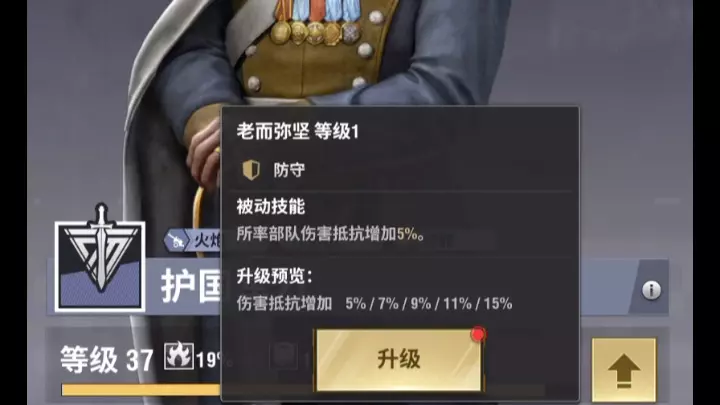Click the gold up-arrow promote button
Image resolution: width=720 pixels, height=405 pixels.
(x=624, y=371)
